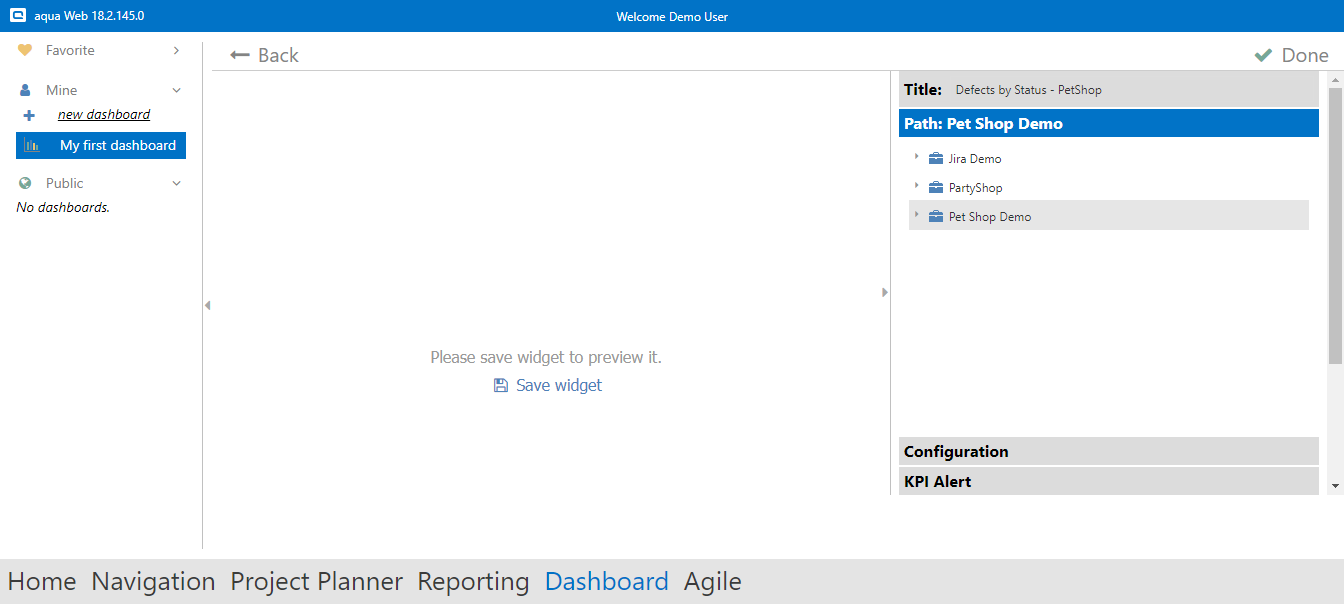This screenshot has height=604, width=1344.
Task: Open the Reporting tab in bottom navigation
Action: pyautogui.click(x=473, y=581)
